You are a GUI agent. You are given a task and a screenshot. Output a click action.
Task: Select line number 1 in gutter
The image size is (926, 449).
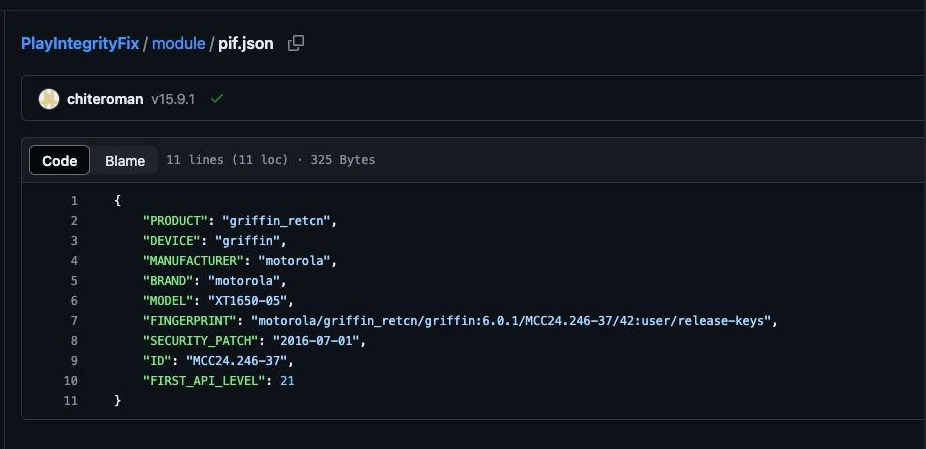[74, 201]
